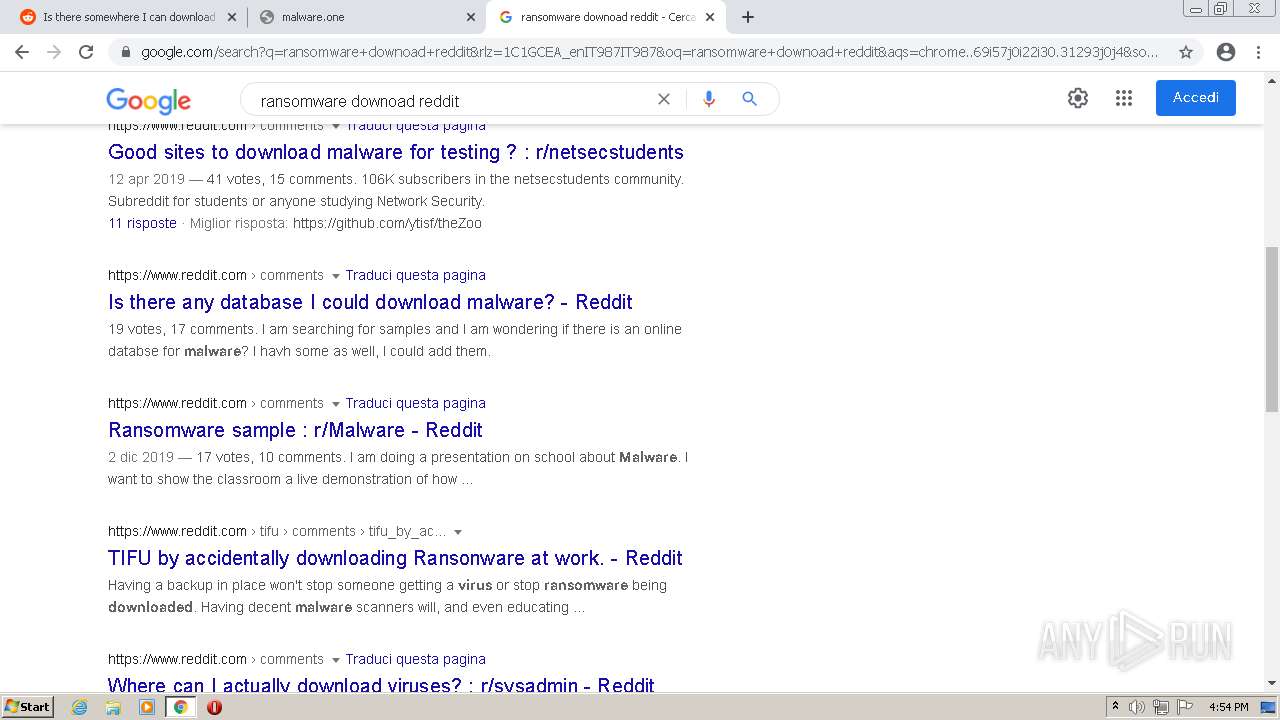
Task: Go back using the browser back arrow
Action: (x=22, y=52)
